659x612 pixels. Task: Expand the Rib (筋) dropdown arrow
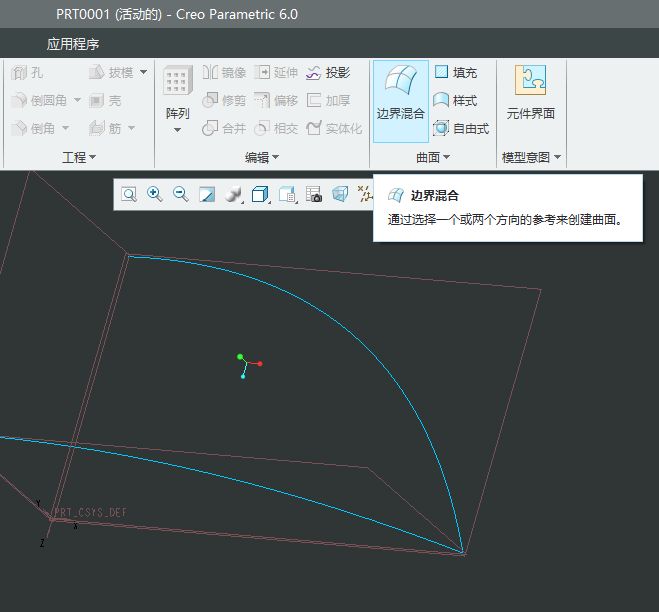pyautogui.click(x=131, y=128)
